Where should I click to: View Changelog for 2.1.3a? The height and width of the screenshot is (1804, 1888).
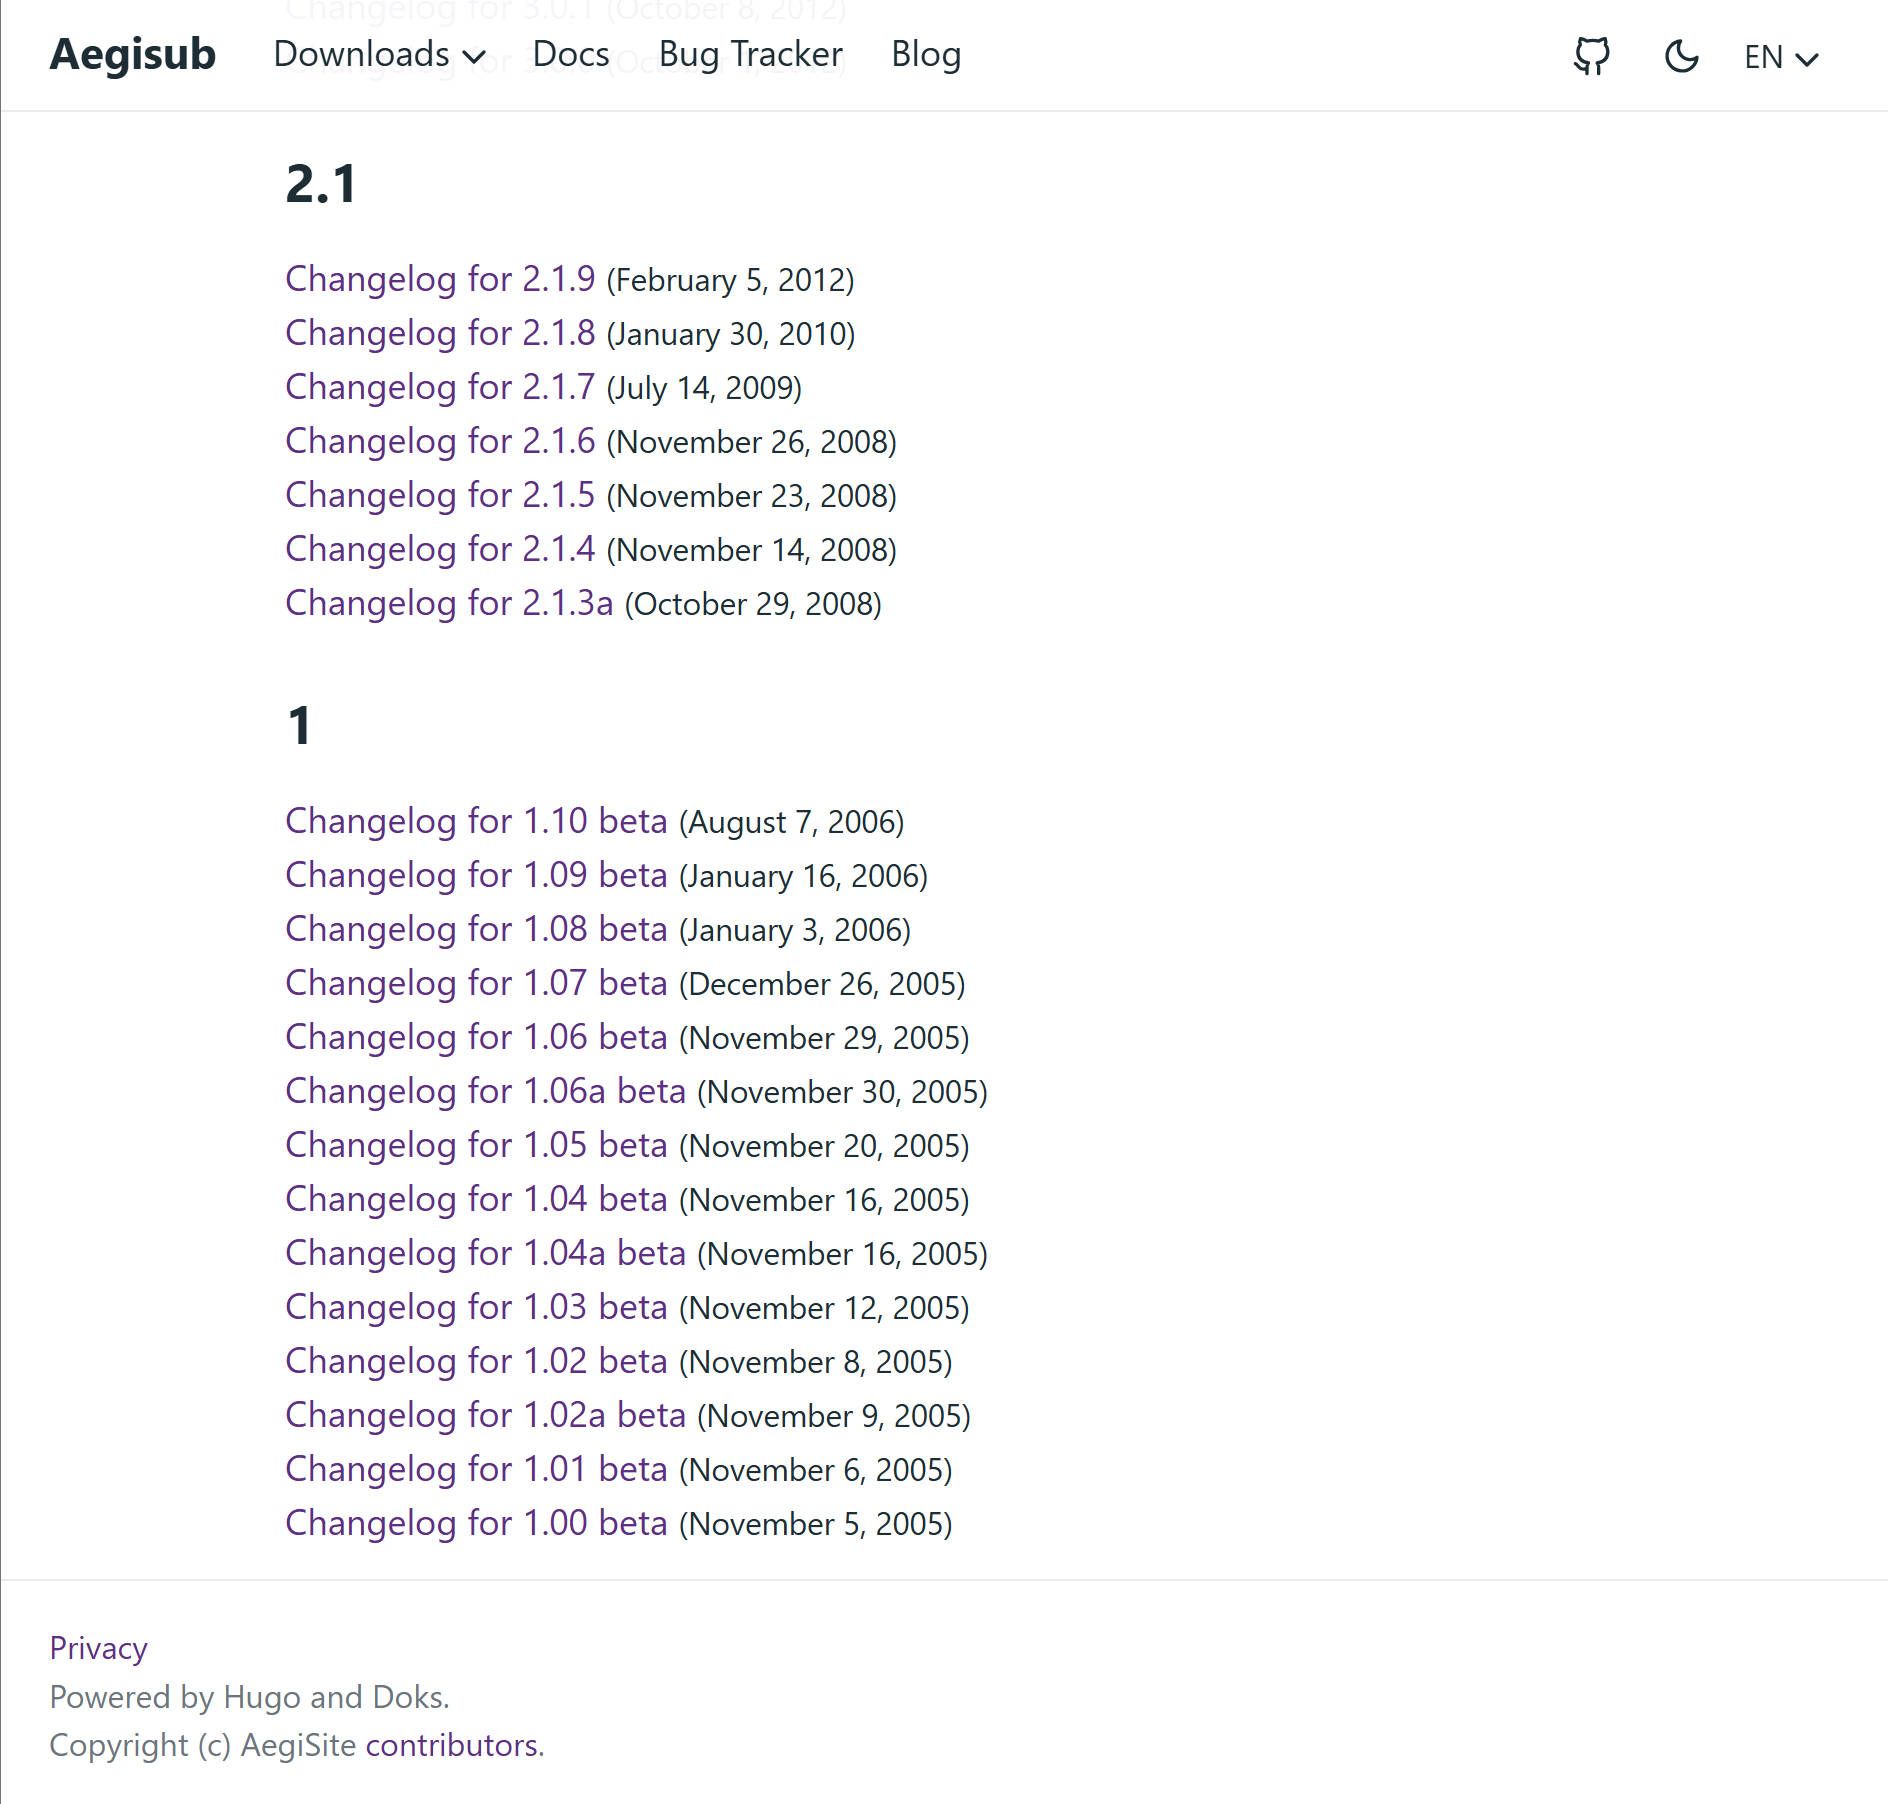click(448, 603)
